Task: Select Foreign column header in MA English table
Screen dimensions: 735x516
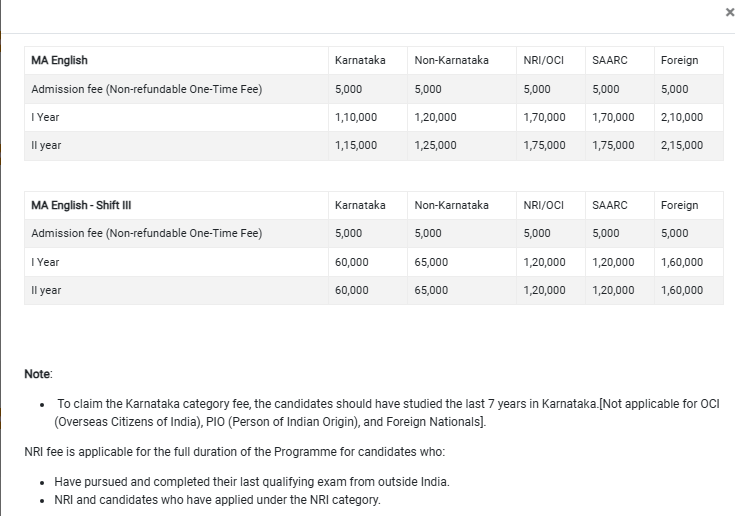Action: click(679, 60)
